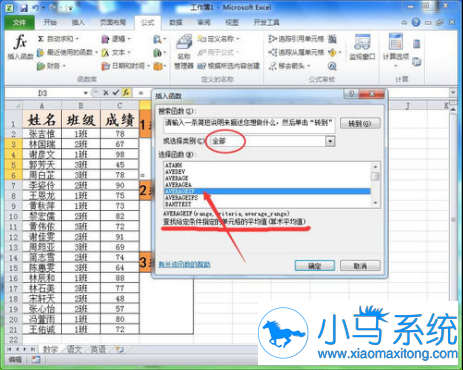
Task: Select AVERAGEIFS in the function list
Action: (267, 198)
